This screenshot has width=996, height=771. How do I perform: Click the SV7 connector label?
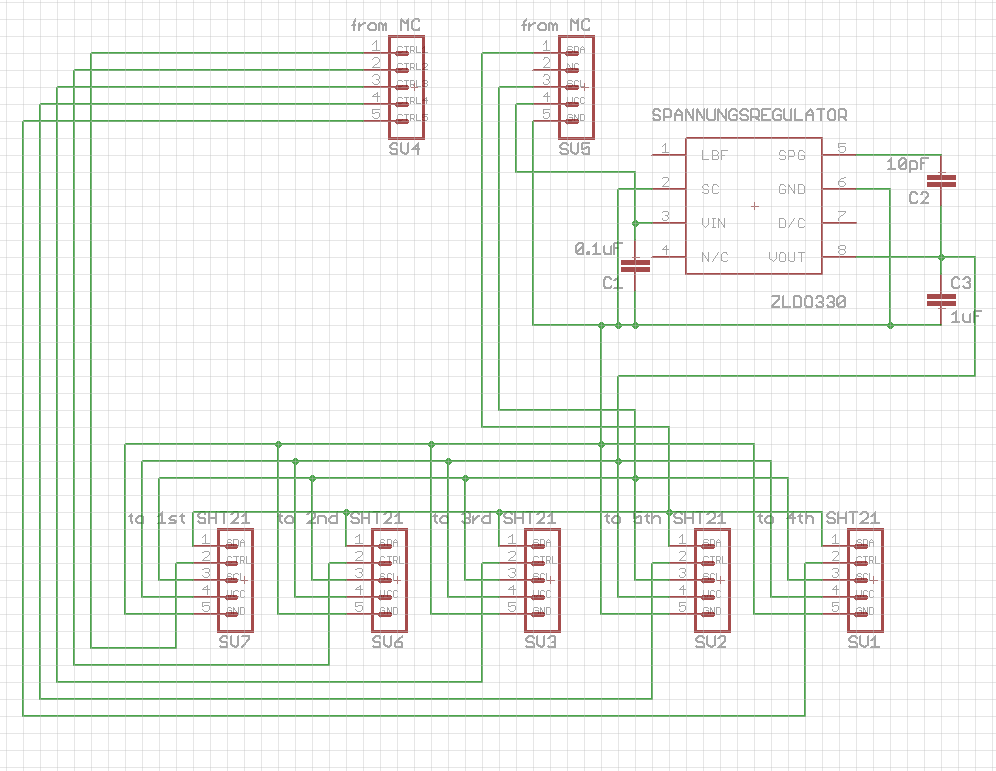tap(234, 642)
